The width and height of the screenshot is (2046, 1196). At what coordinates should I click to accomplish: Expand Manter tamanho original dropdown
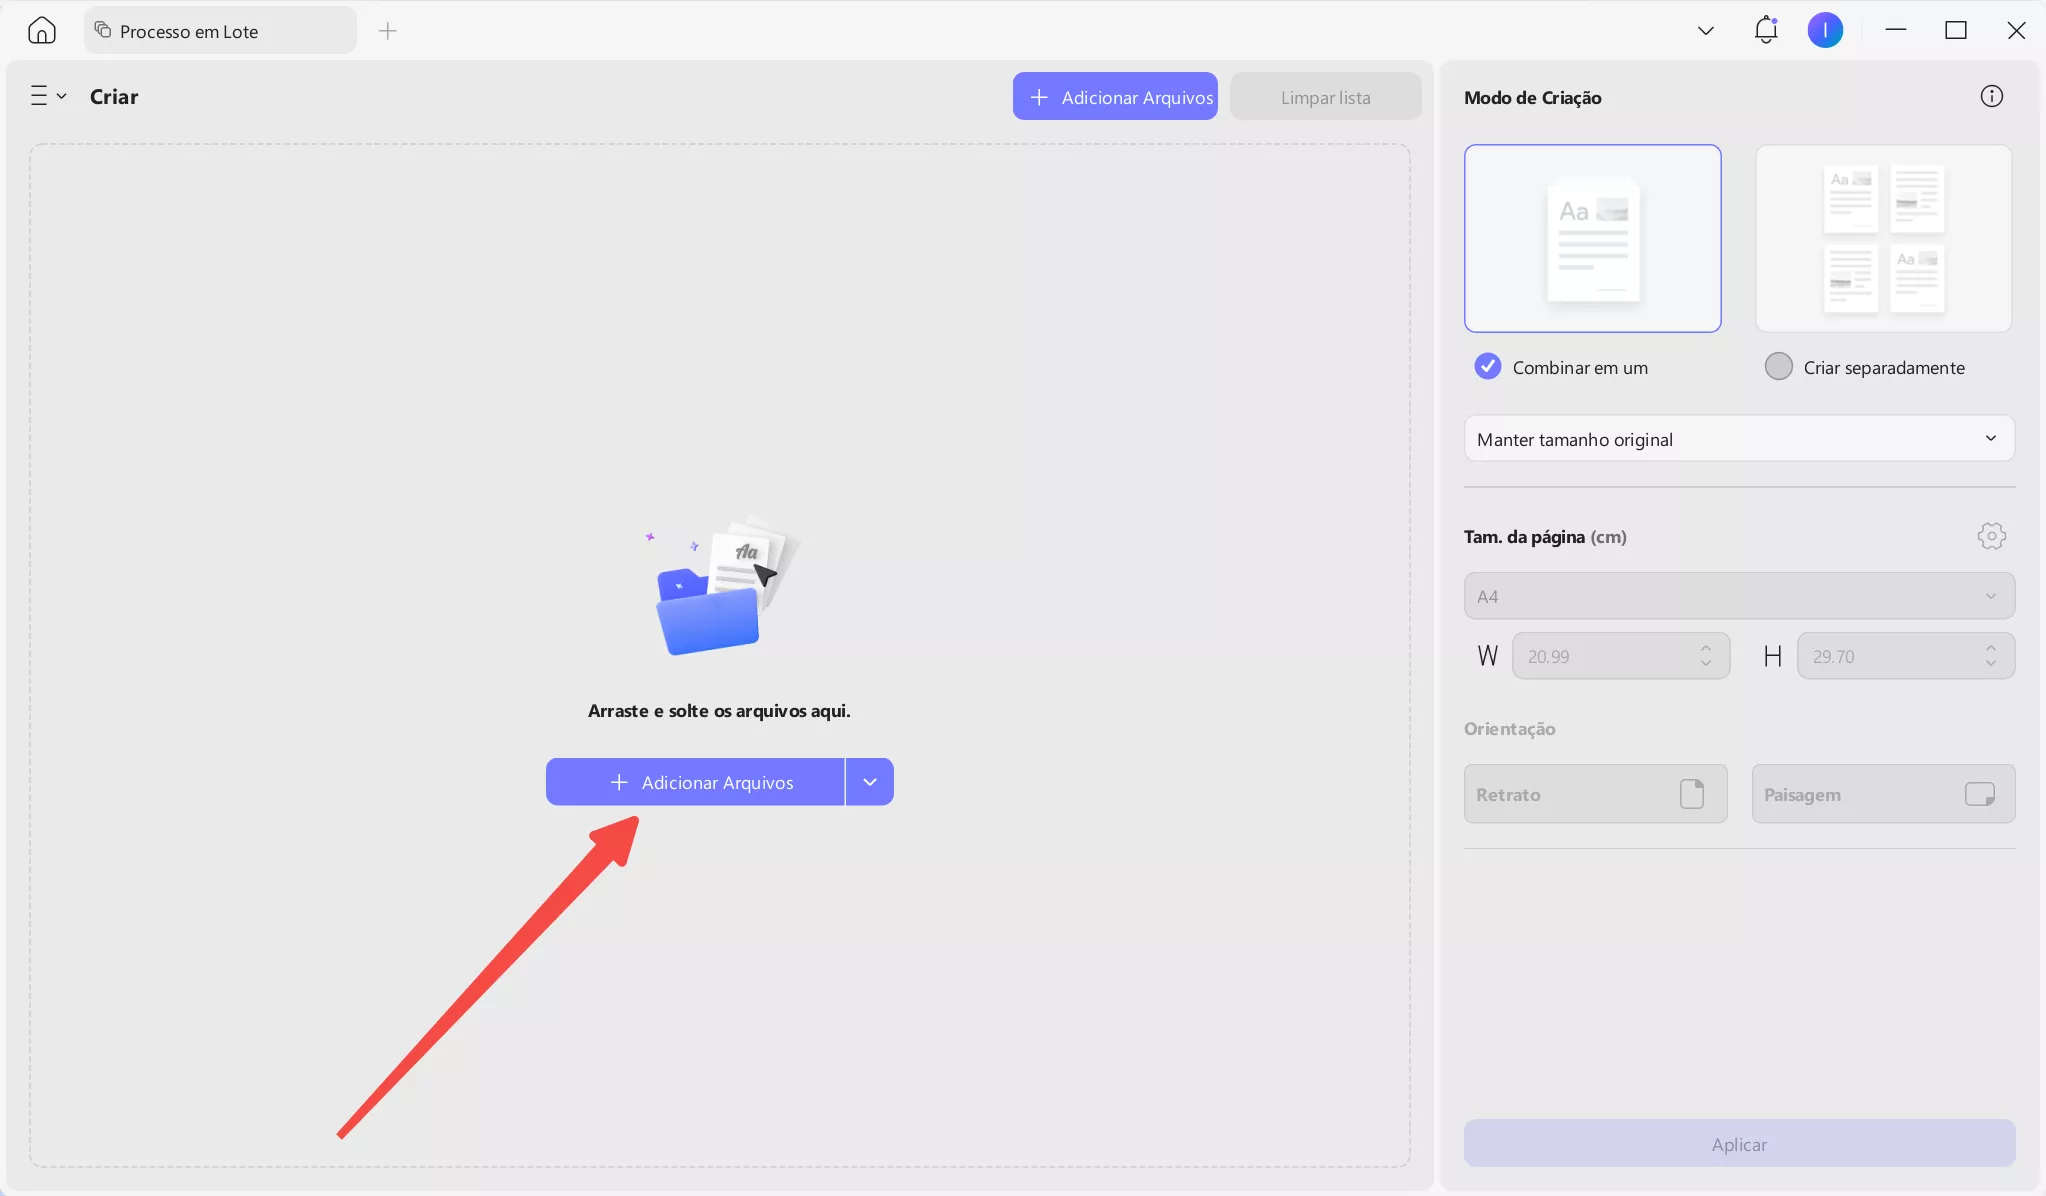pos(1738,439)
